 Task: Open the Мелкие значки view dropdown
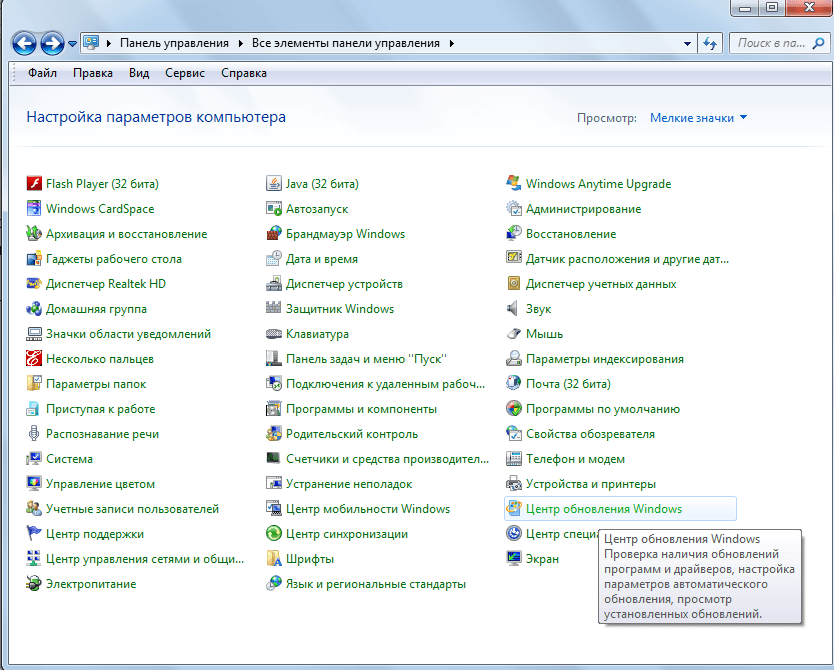698,118
